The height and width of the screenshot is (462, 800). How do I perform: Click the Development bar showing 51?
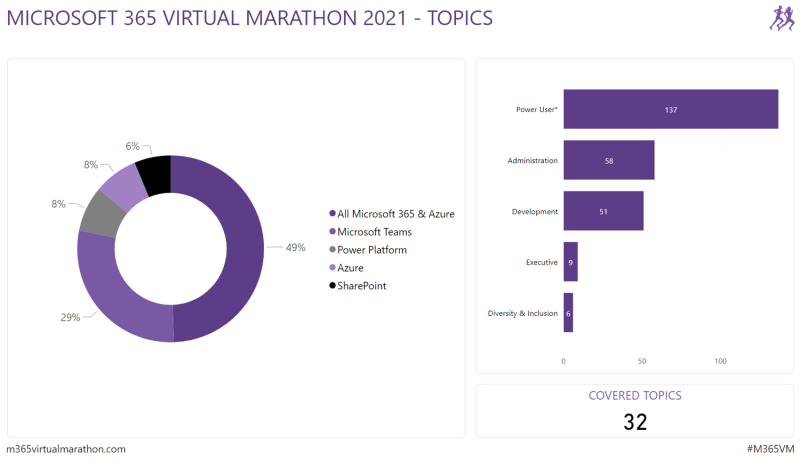(604, 211)
